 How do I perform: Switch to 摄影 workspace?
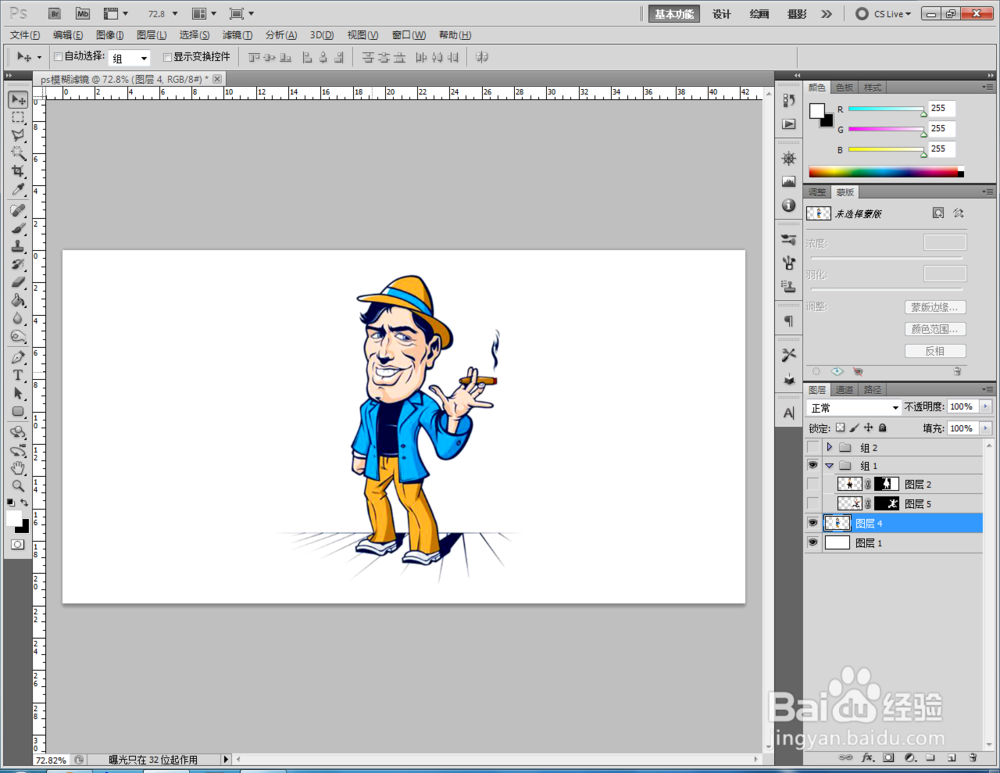click(x=797, y=14)
